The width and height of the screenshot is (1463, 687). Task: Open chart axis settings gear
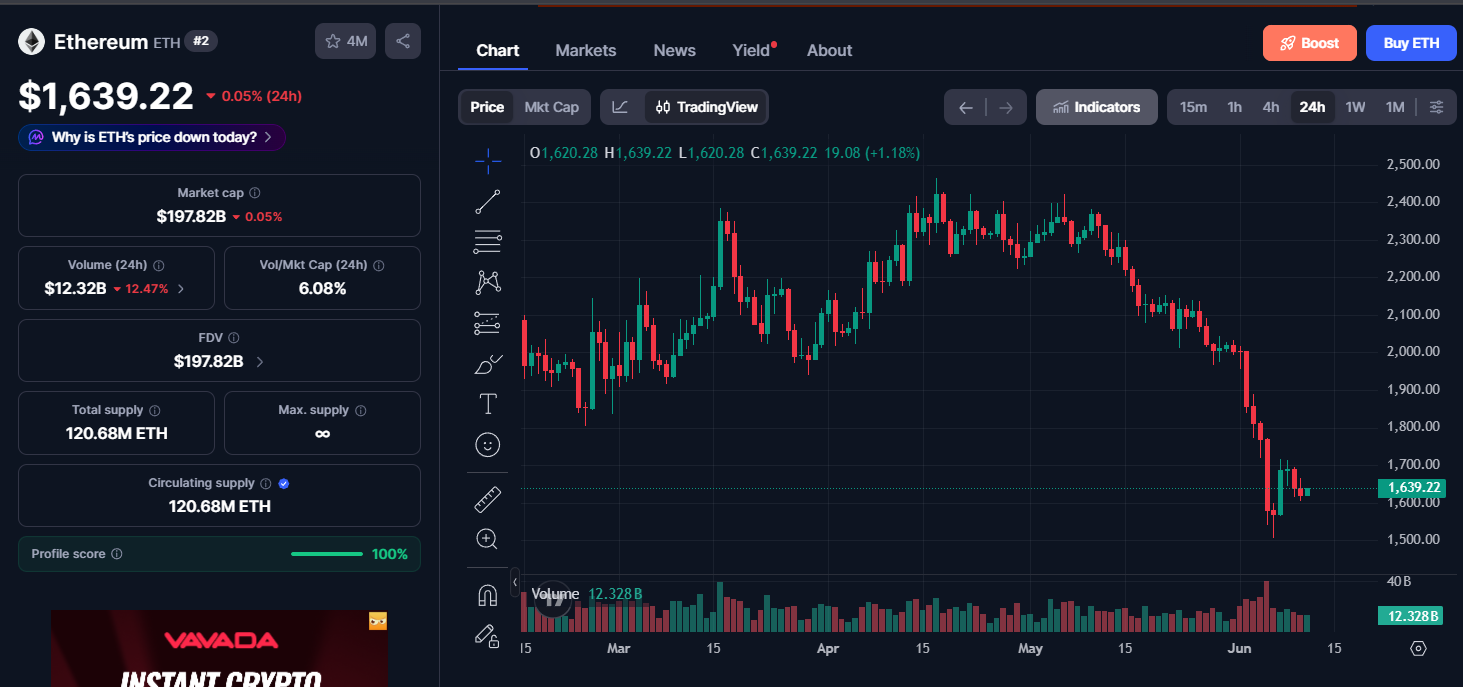point(1418,648)
